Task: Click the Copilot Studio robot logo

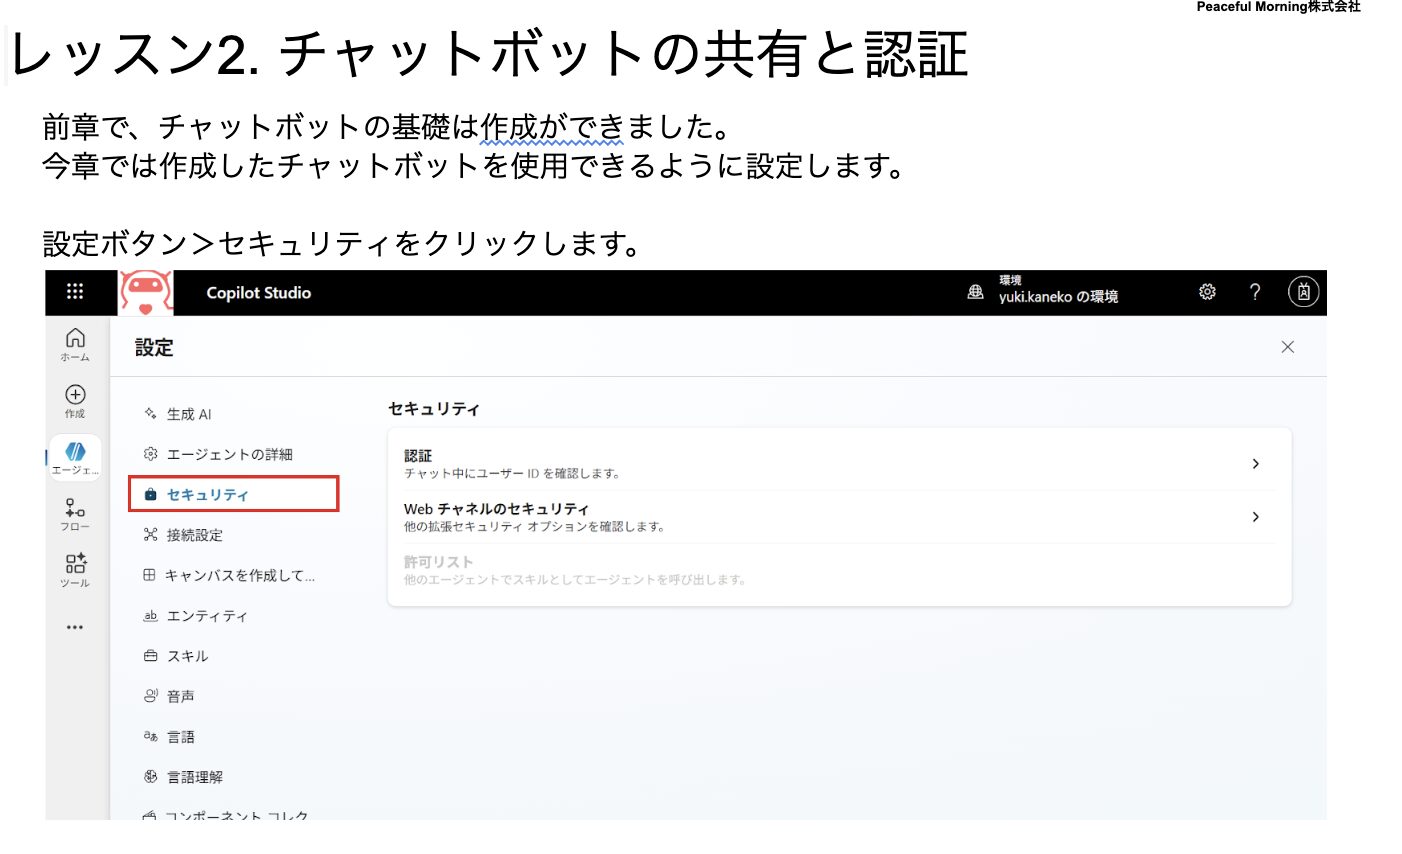Action: (146, 293)
